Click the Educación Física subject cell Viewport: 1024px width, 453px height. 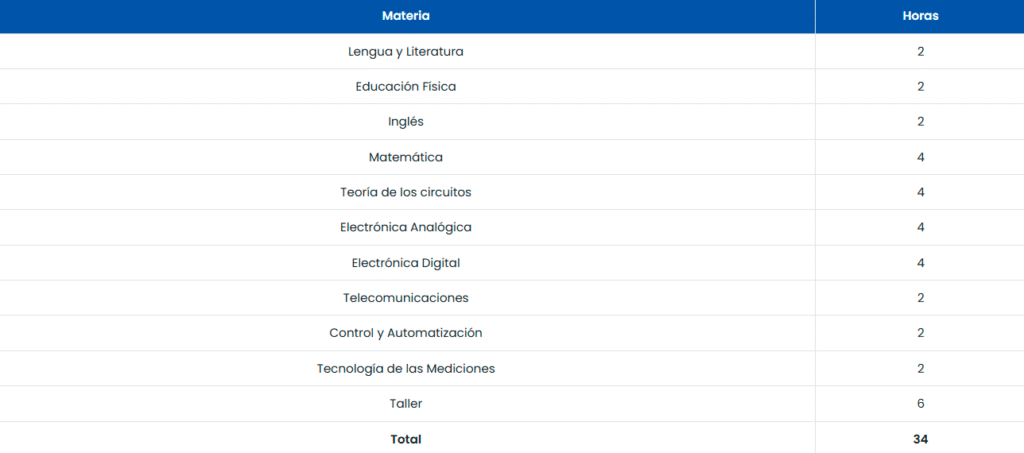[406, 86]
